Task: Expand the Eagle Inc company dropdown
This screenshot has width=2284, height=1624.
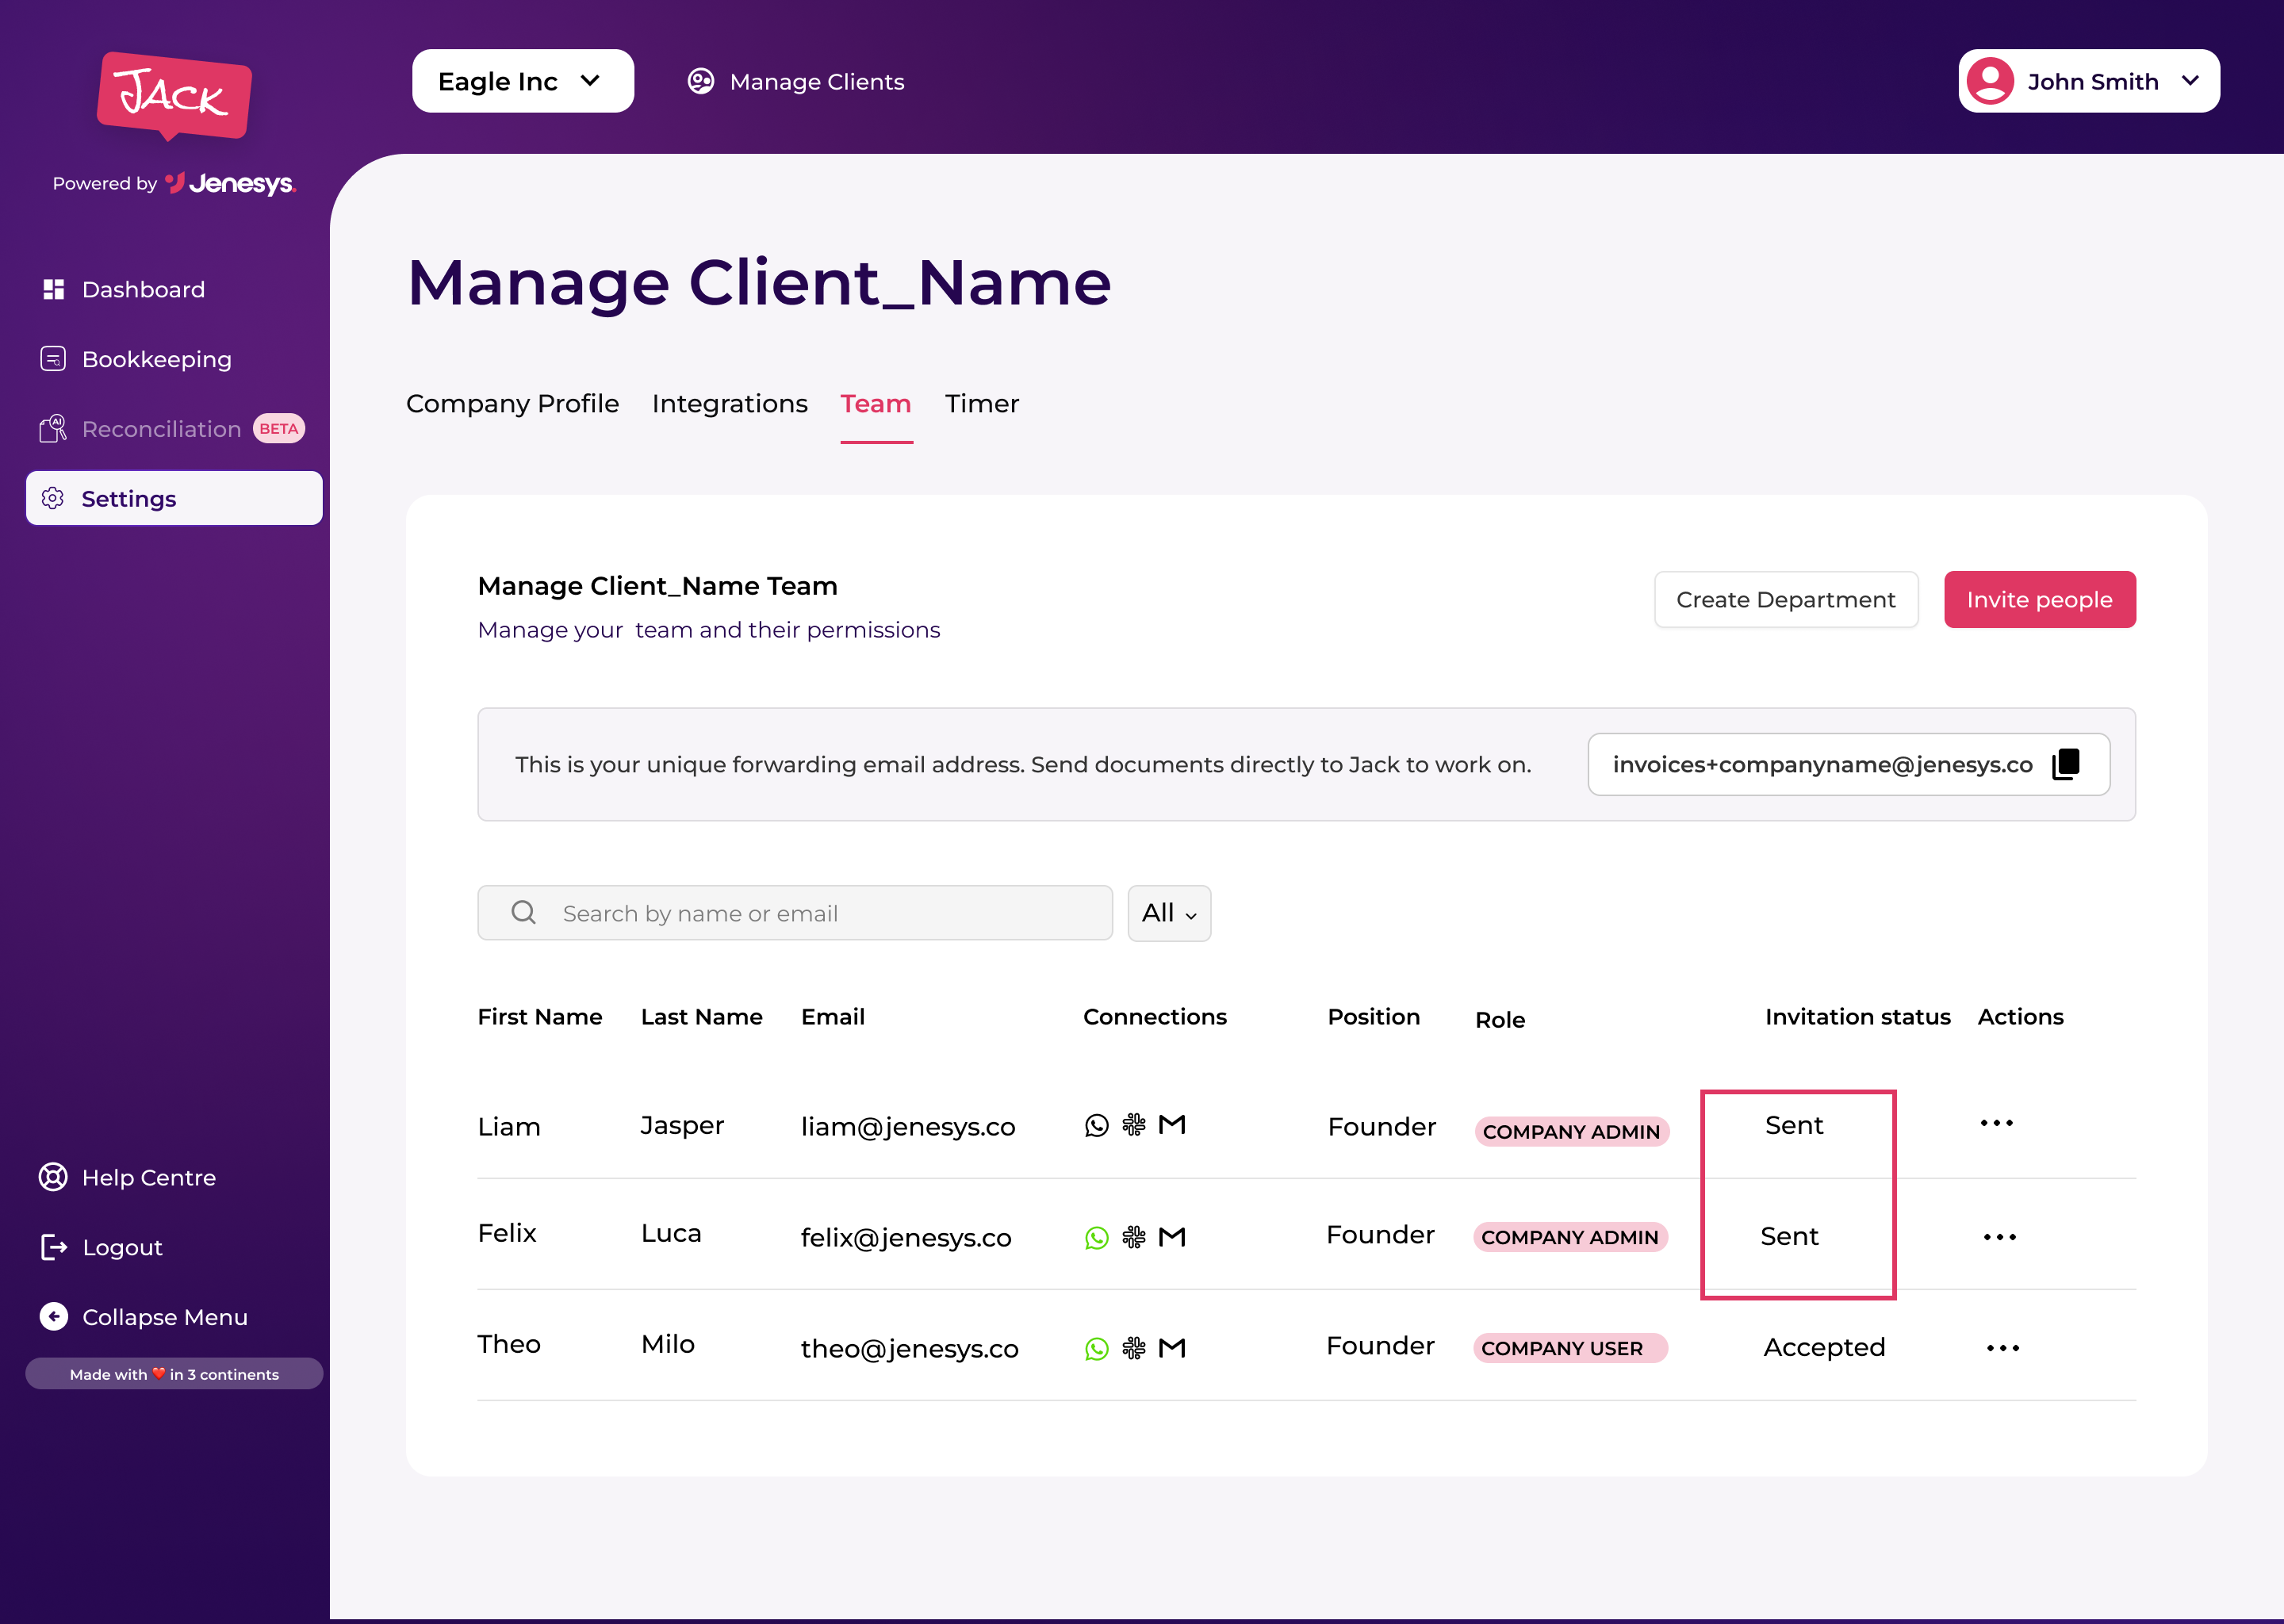Action: coord(522,81)
